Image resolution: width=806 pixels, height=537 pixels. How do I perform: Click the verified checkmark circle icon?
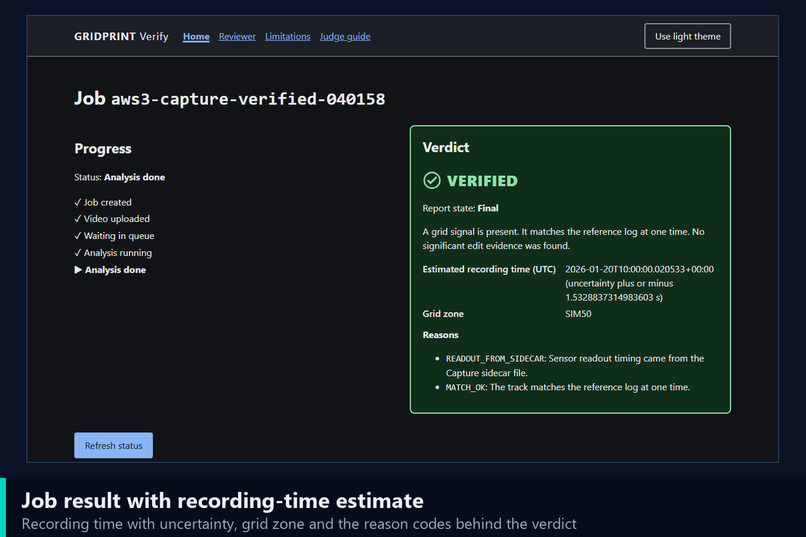pyautogui.click(x=432, y=180)
